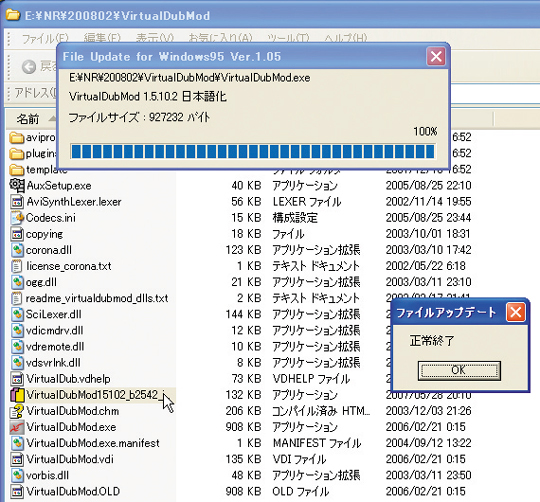Select the vorbis.dll file icon

17,475
